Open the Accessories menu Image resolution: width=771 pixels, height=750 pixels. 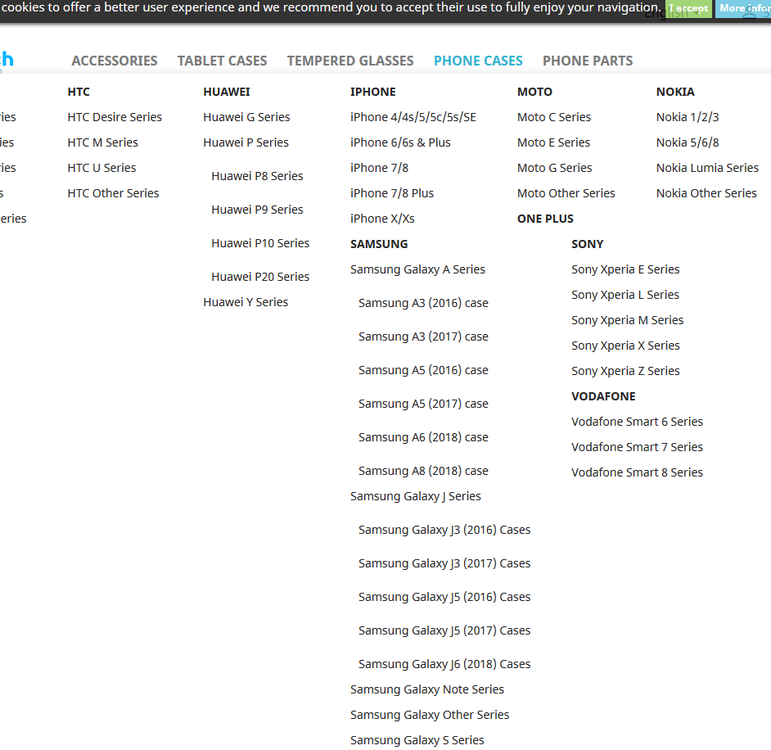115,61
